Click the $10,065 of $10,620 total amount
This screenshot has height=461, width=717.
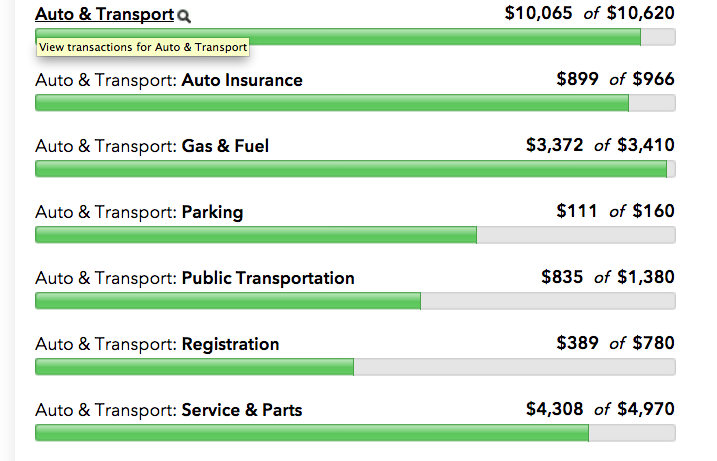click(x=590, y=14)
